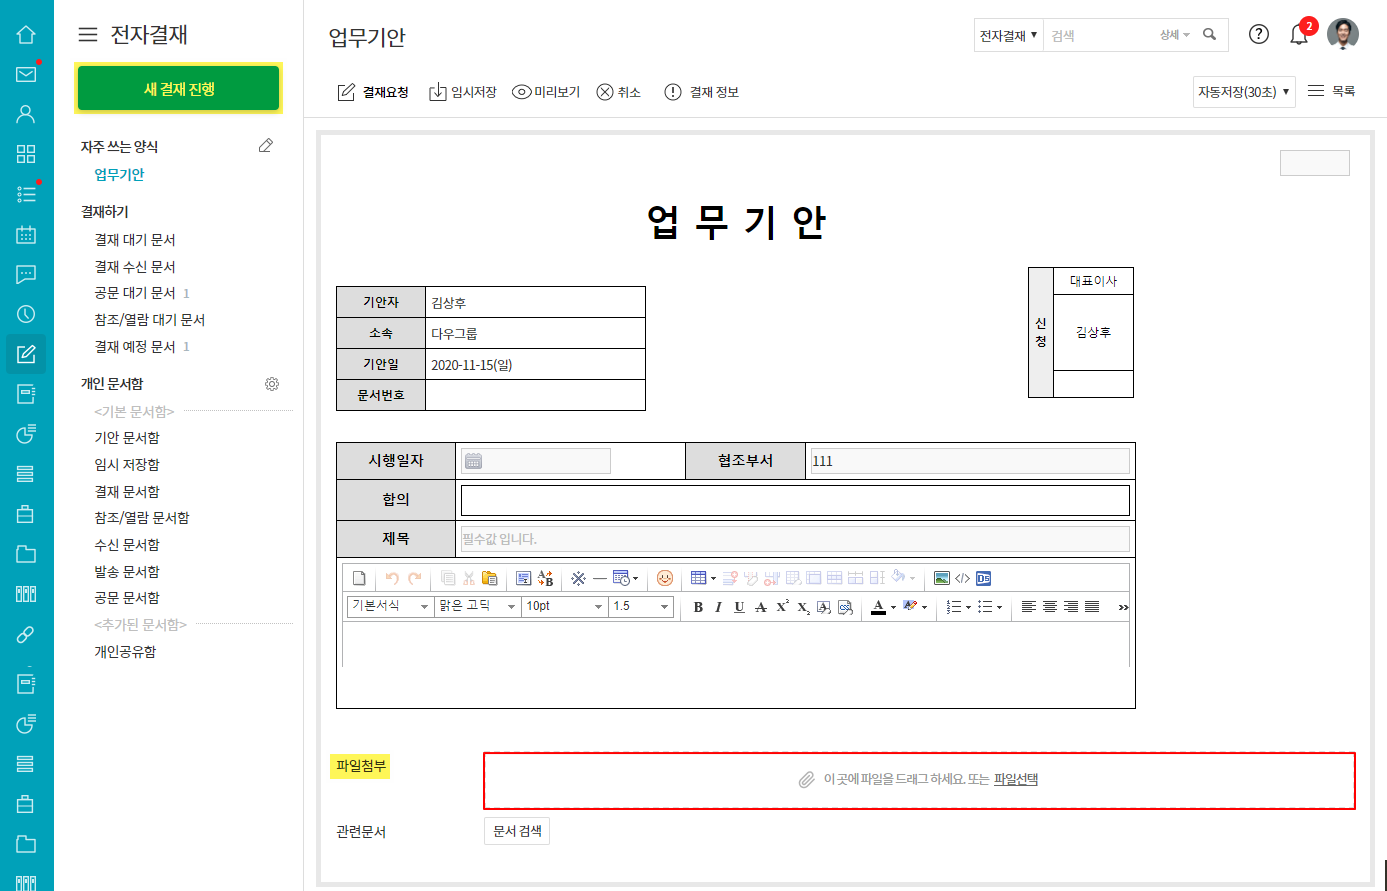Screen dimensions: 1387x891
Task: Open the font color picker swatch
Action: coord(878,607)
